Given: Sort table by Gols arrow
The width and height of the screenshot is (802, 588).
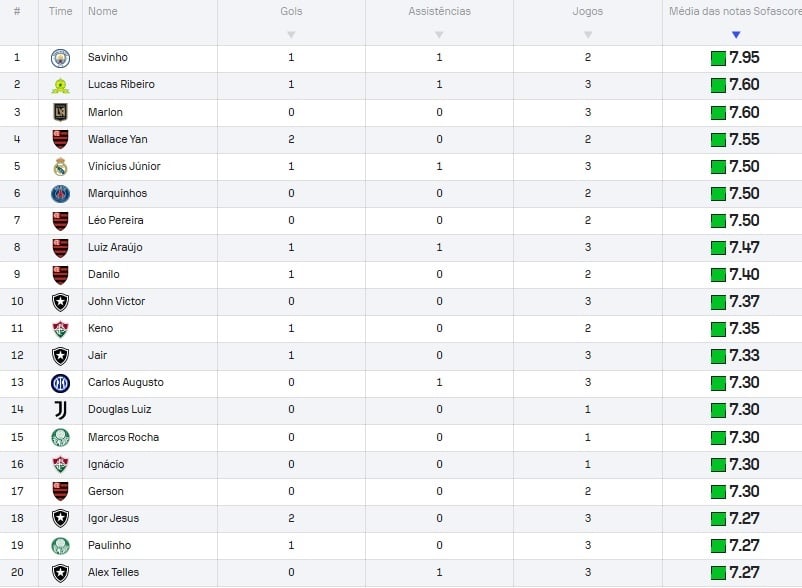Looking at the screenshot, I should [291, 35].
